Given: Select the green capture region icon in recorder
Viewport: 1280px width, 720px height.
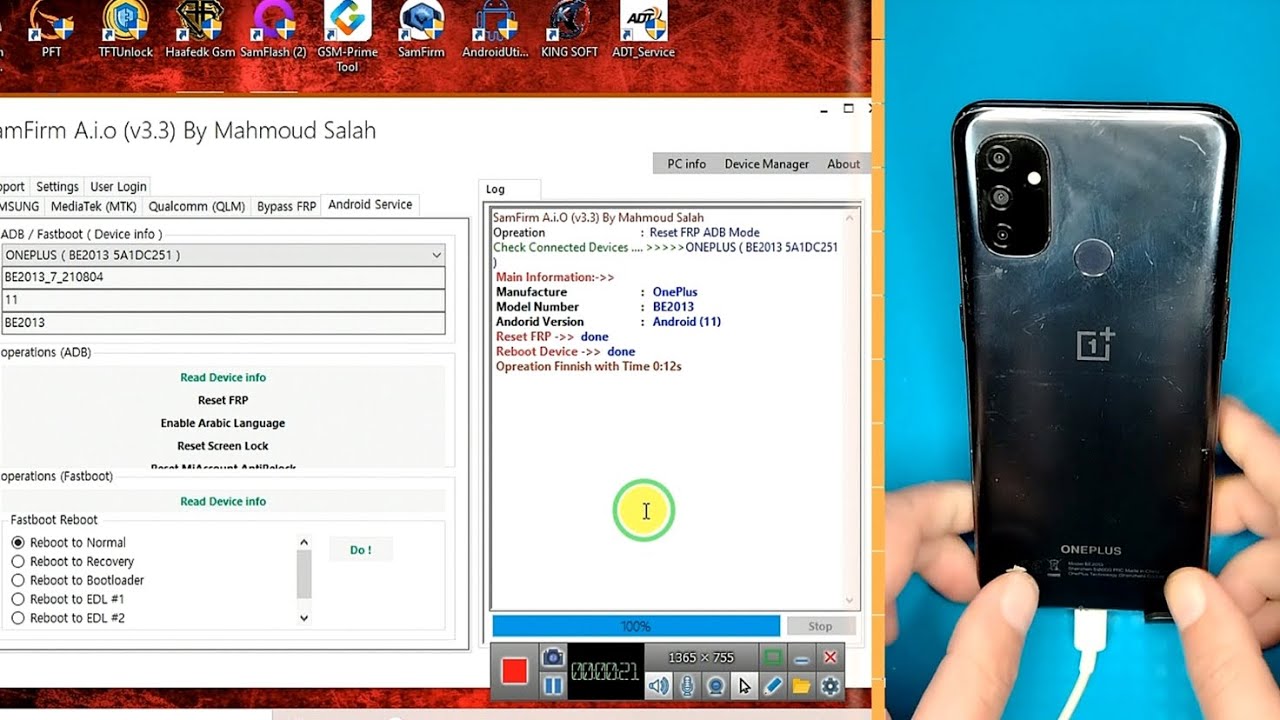Looking at the screenshot, I should pyautogui.click(x=772, y=657).
